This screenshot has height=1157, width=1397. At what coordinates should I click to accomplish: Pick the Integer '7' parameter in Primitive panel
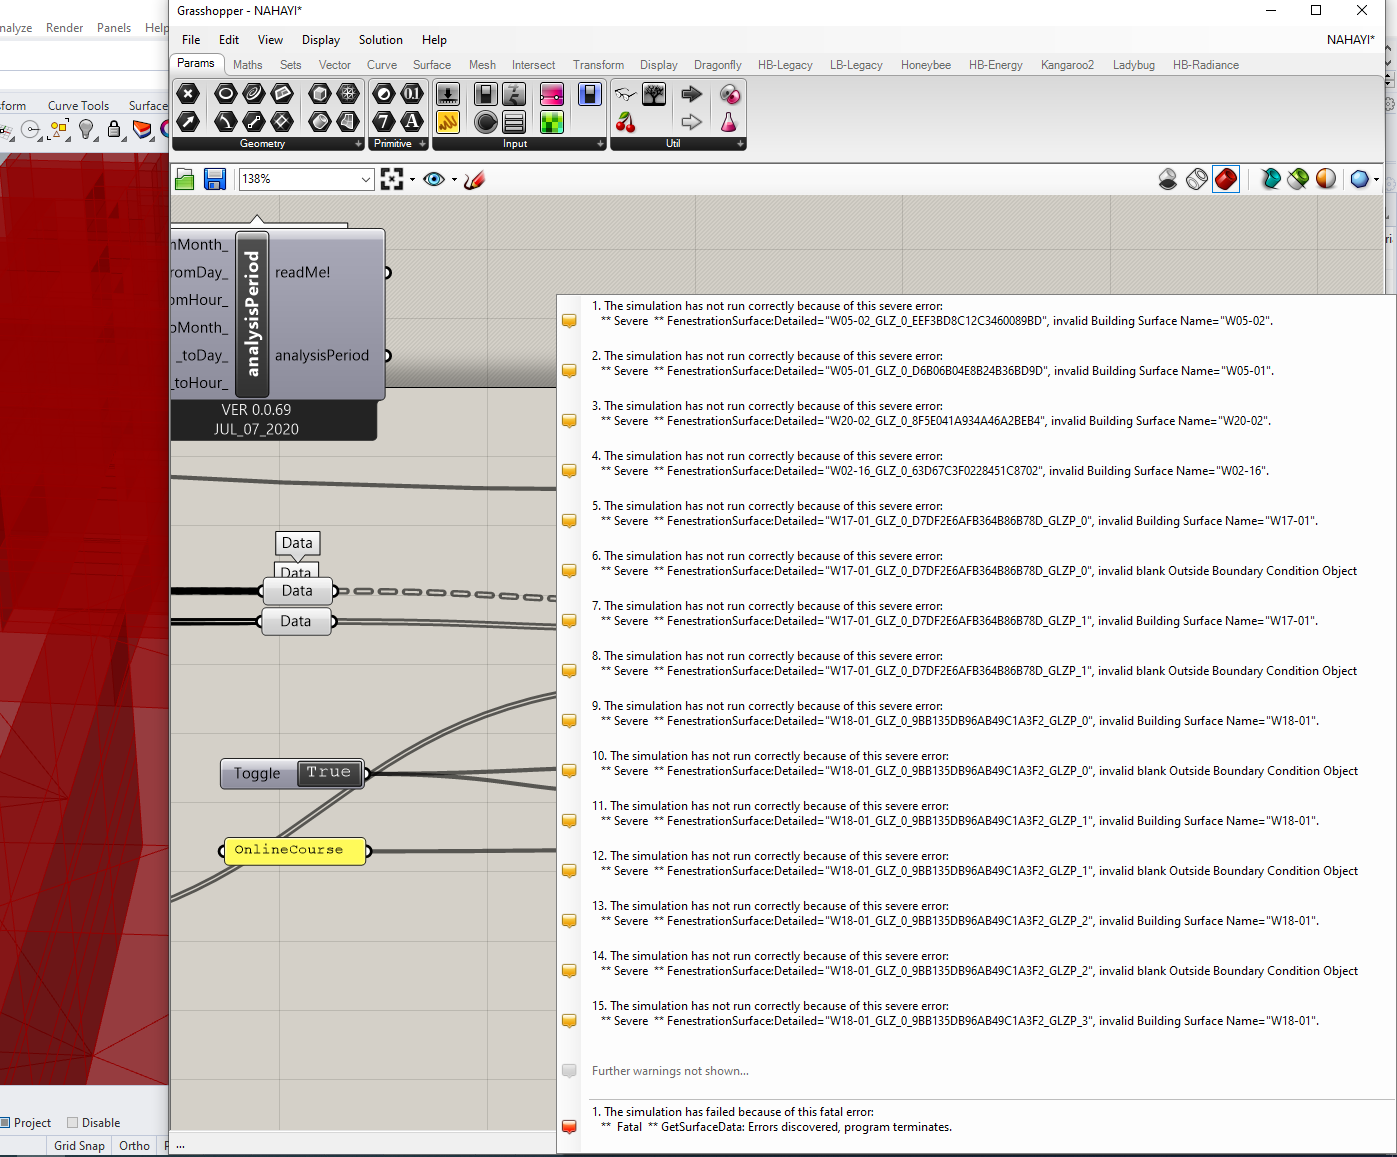[384, 122]
